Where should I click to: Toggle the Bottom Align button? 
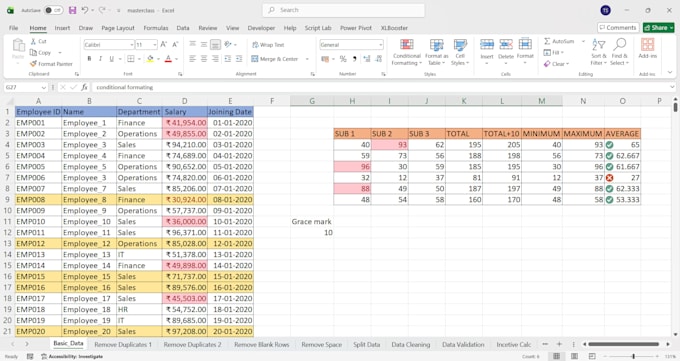(215, 44)
